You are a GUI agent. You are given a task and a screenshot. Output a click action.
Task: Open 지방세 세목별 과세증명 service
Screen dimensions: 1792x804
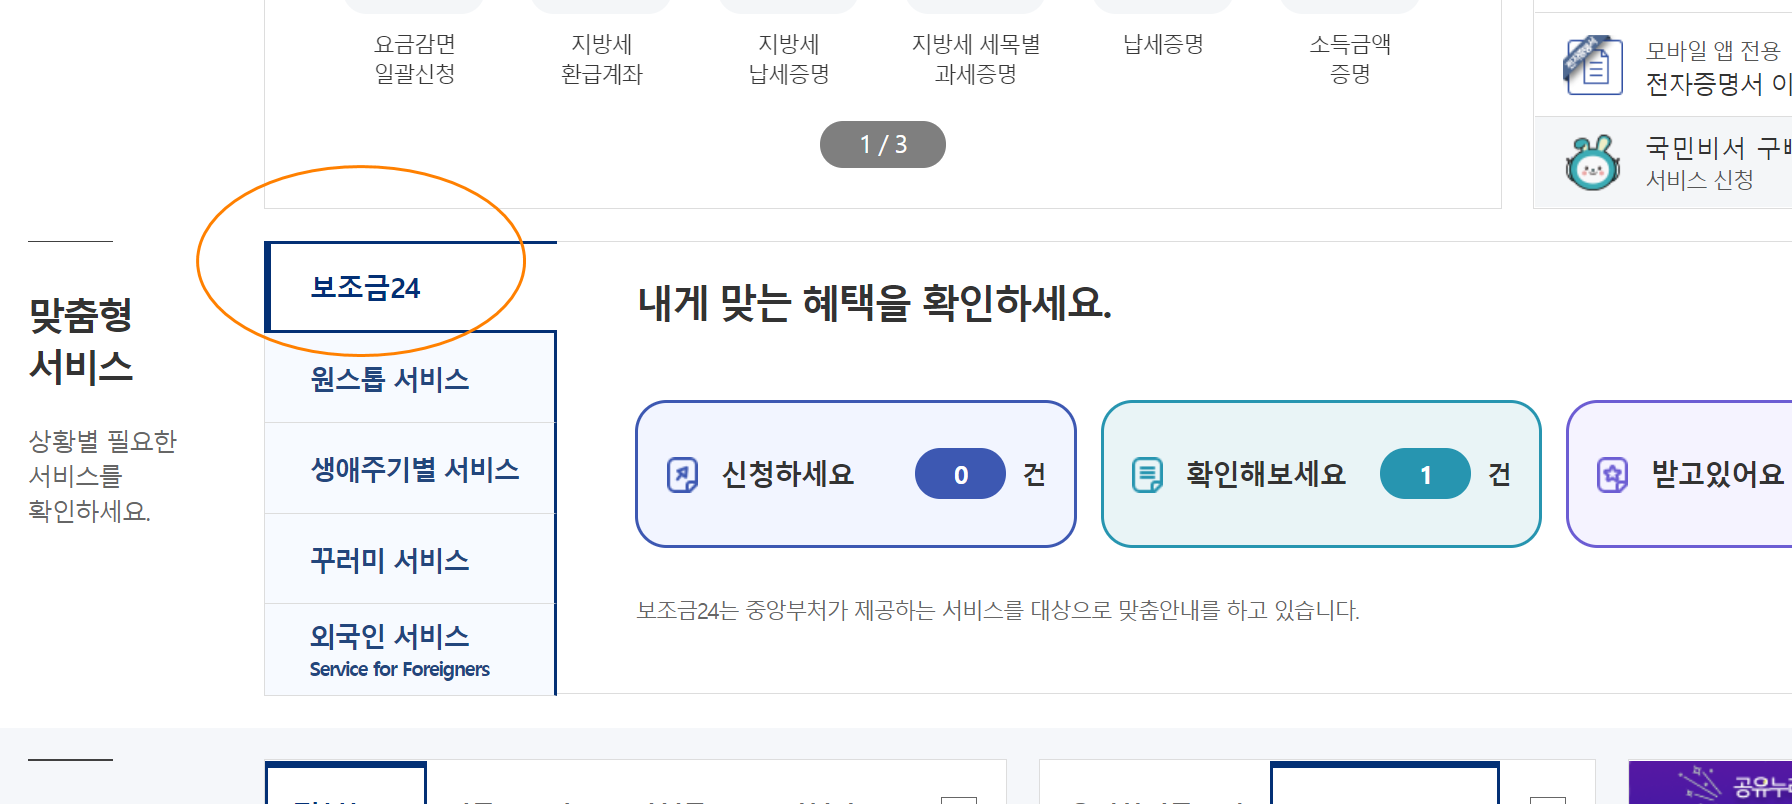[x=976, y=58]
